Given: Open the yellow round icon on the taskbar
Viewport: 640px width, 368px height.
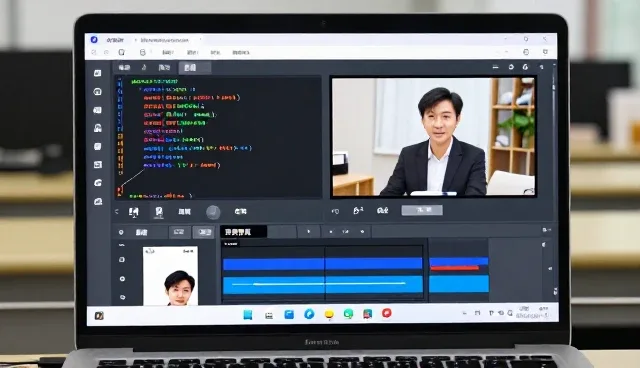Looking at the screenshot, I should (x=329, y=314).
